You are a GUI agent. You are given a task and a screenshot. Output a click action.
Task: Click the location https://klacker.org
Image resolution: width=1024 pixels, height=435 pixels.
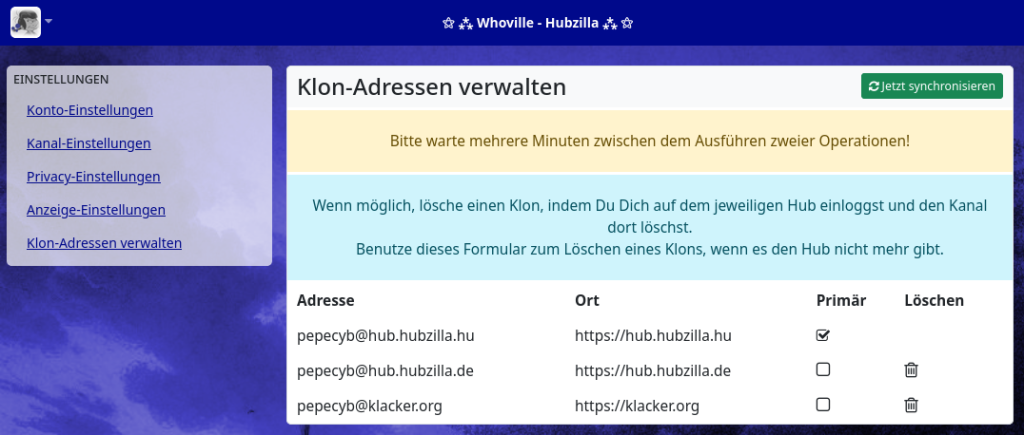pyautogui.click(x=636, y=406)
